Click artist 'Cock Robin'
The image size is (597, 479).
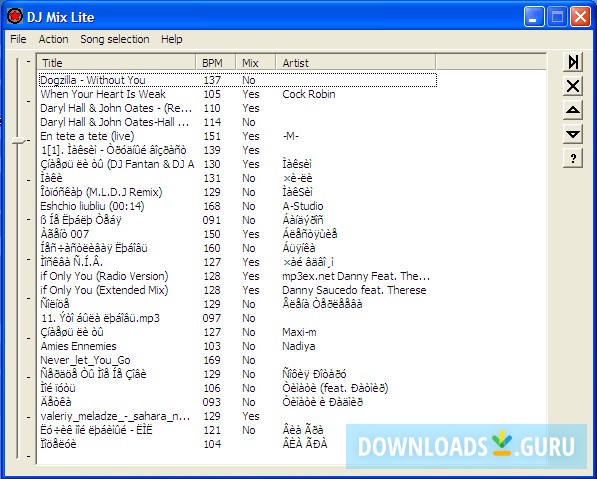309,94
